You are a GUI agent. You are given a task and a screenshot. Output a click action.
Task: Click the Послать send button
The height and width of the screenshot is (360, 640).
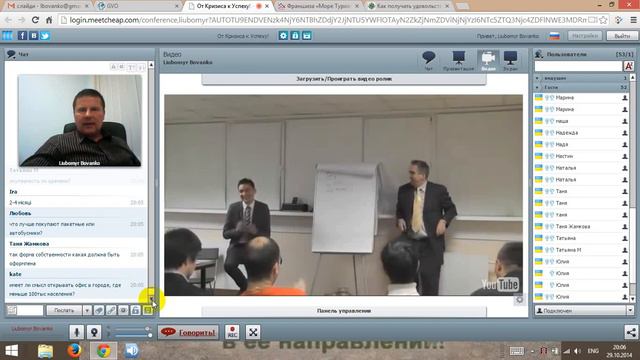point(64,311)
